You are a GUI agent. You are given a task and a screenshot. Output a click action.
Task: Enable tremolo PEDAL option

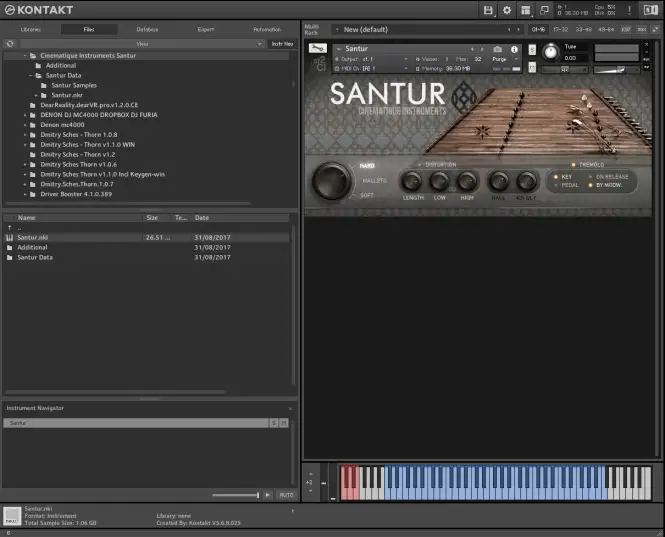556,185
